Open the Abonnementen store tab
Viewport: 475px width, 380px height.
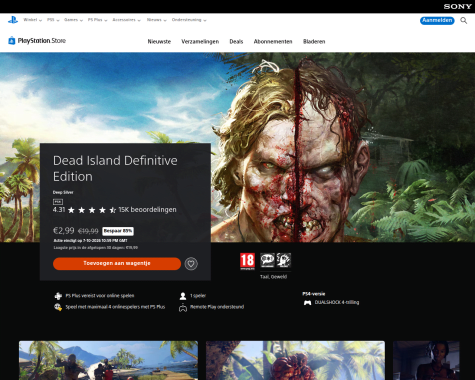(x=273, y=42)
